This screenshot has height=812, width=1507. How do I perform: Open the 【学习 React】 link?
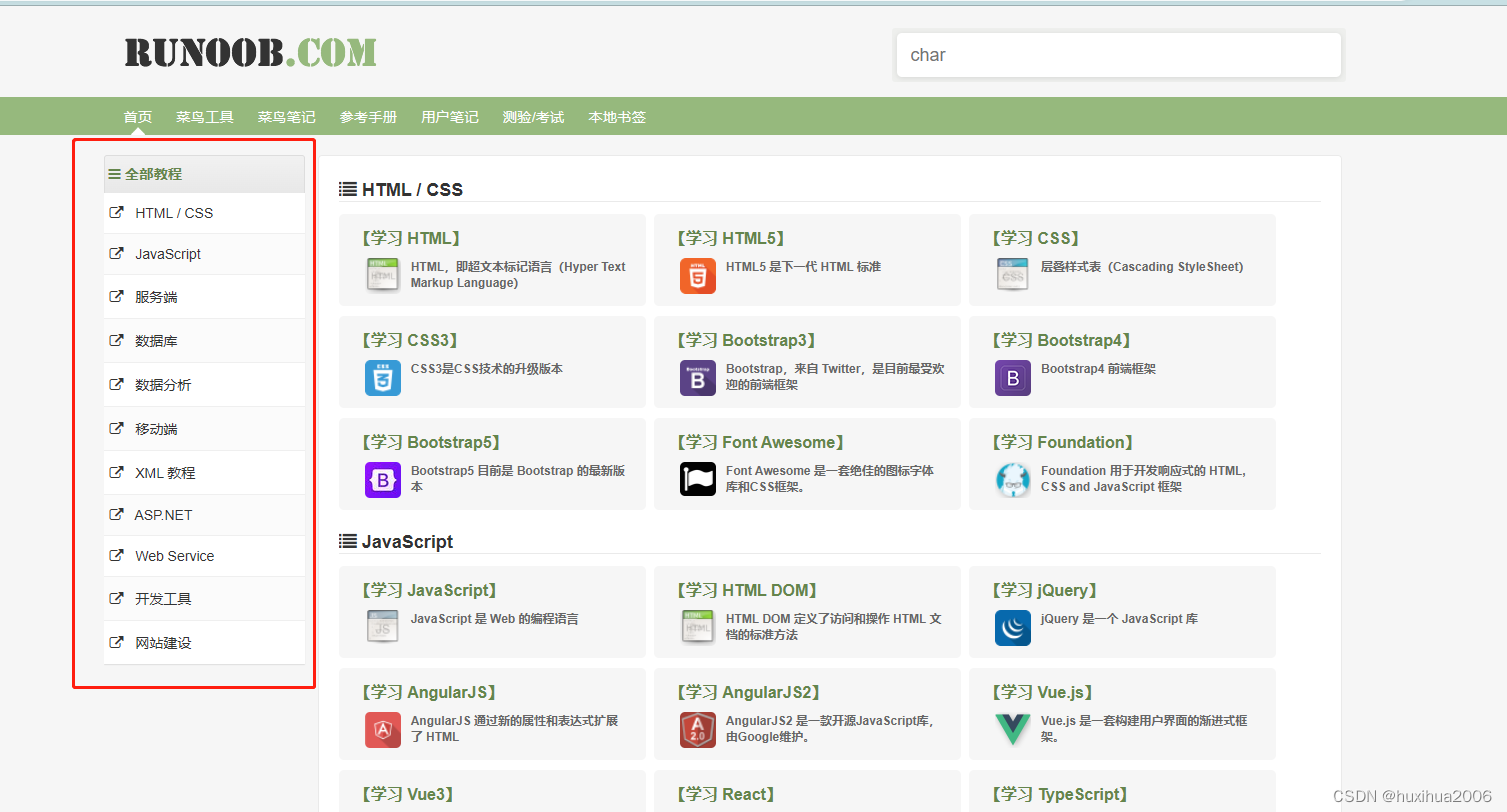[728, 794]
